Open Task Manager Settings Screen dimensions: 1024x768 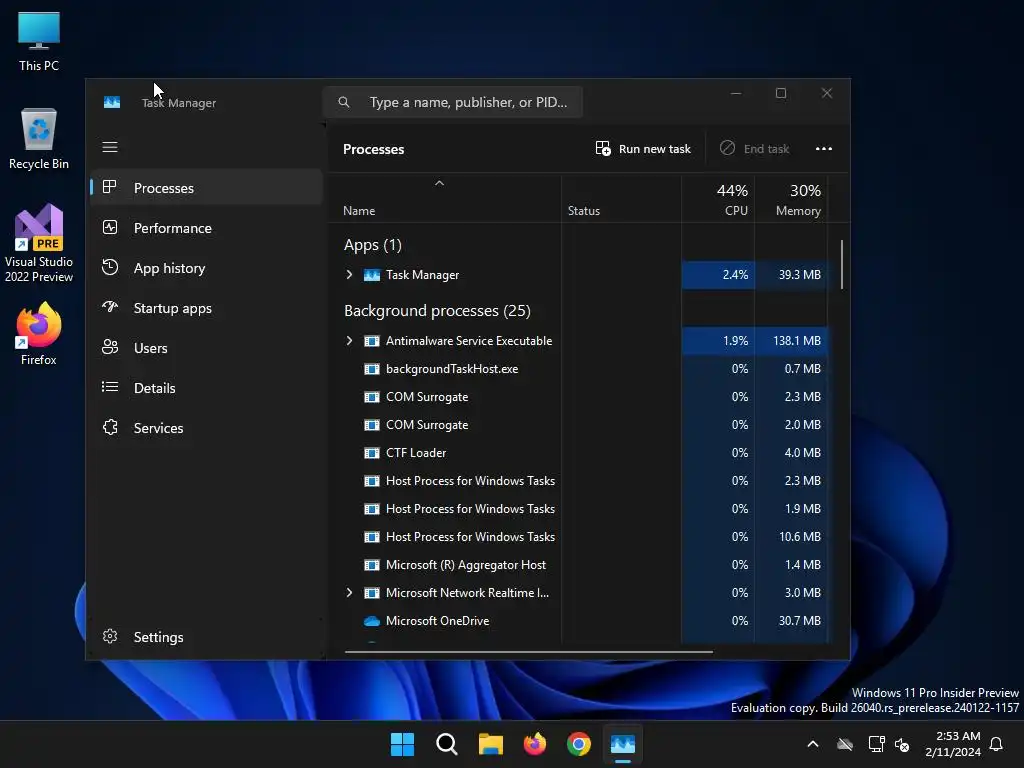206,637
